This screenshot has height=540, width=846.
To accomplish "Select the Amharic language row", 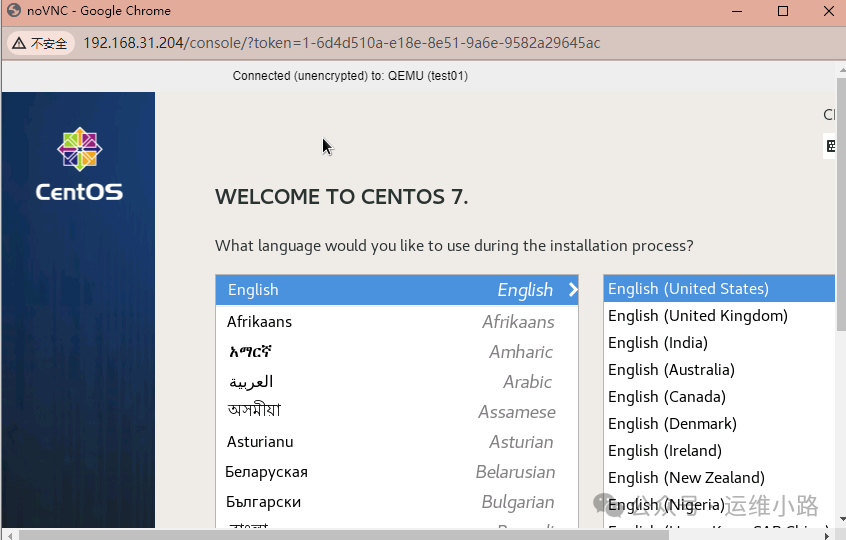I will [397, 352].
